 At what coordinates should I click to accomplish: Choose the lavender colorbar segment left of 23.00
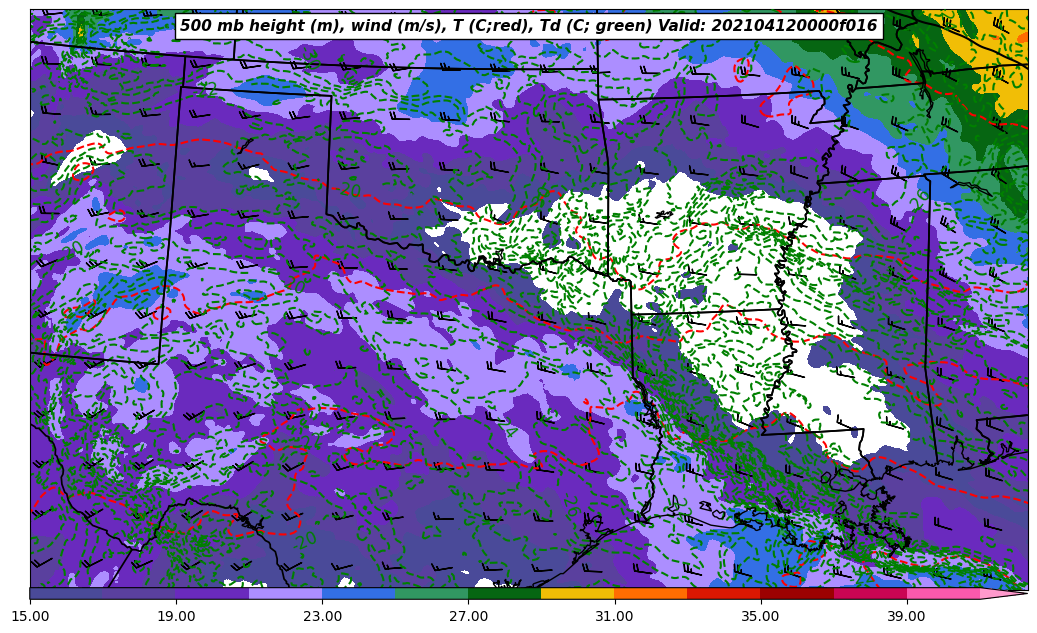[x=285, y=593]
